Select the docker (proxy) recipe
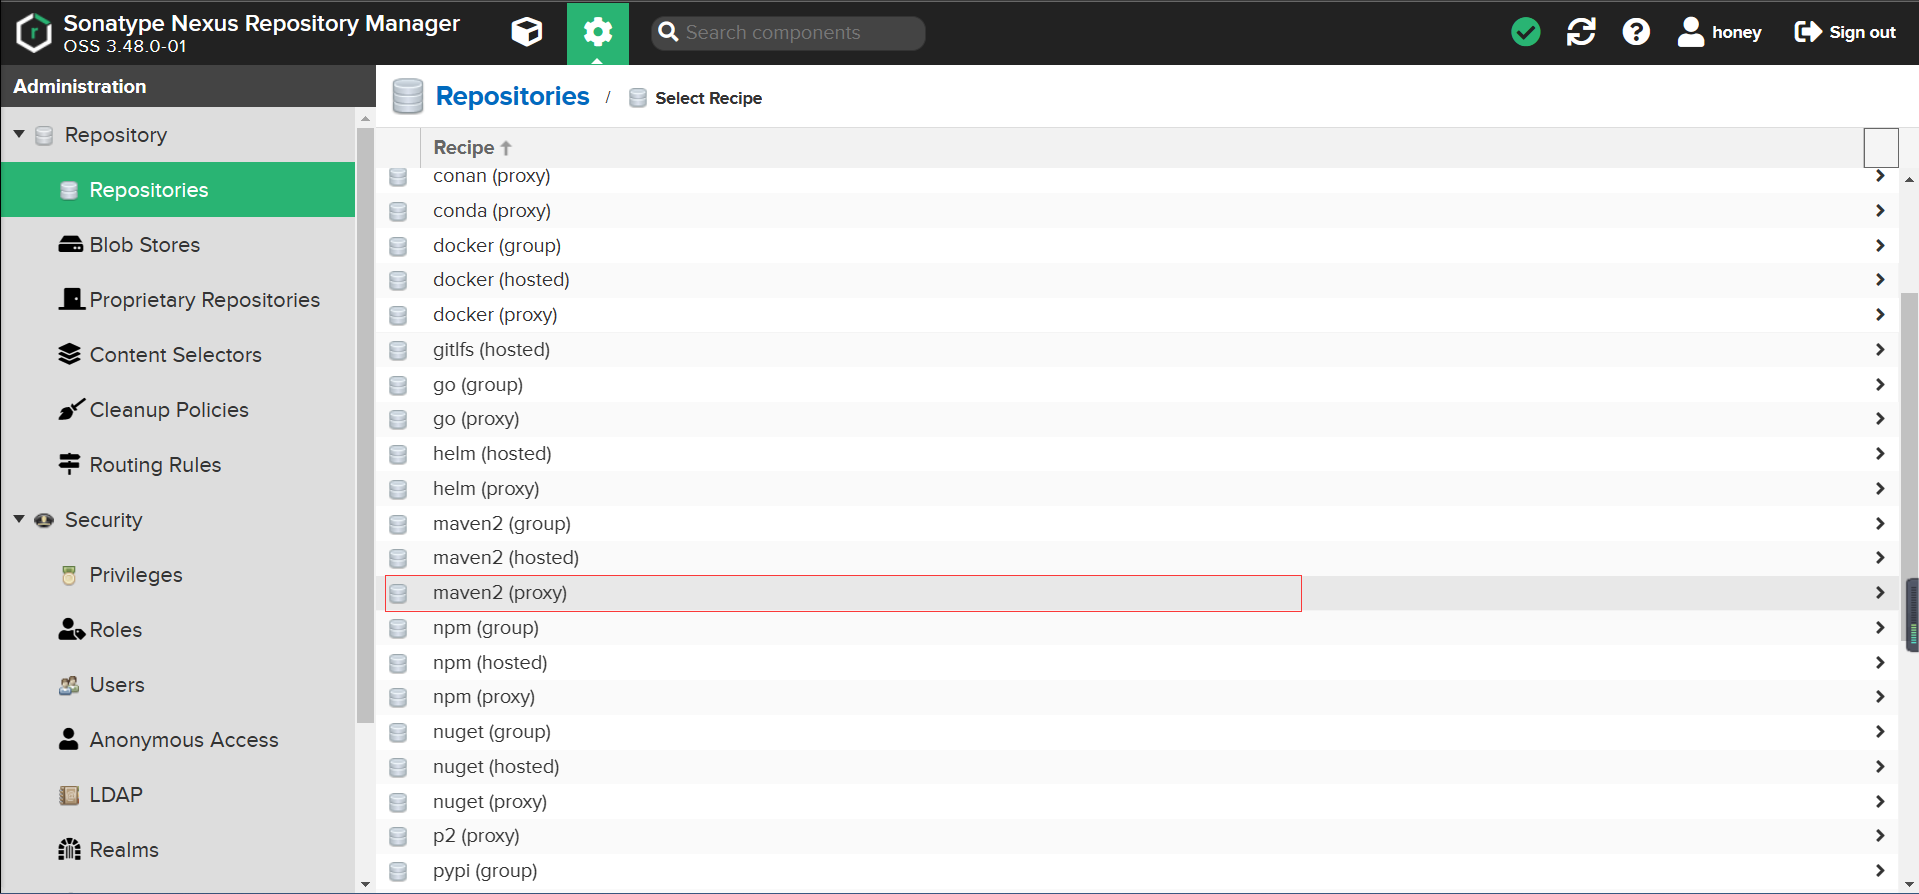 pos(1136,315)
